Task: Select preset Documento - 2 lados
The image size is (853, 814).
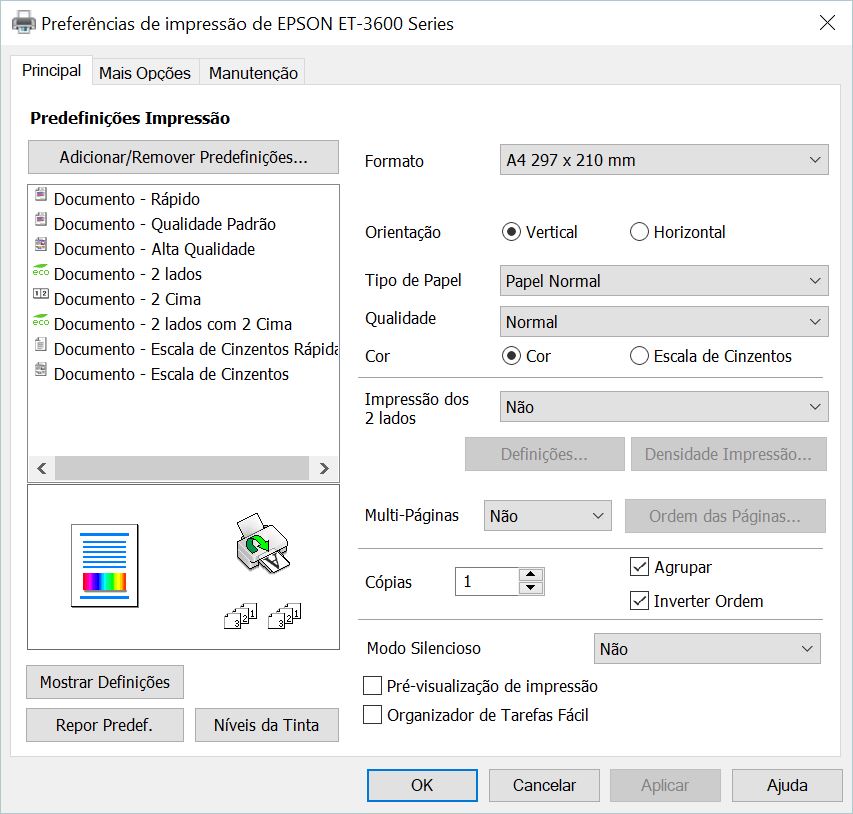Action: 128,274
